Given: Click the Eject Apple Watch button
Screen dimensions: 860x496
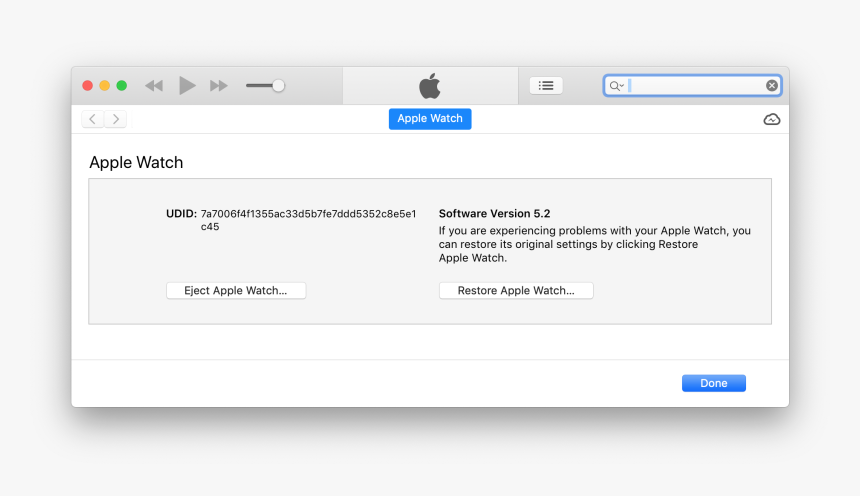Looking at the screenshot, I should 236,290.
